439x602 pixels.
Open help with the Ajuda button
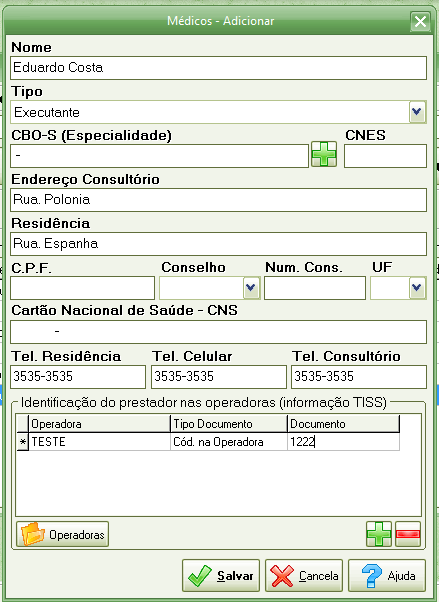click(387, 576)
